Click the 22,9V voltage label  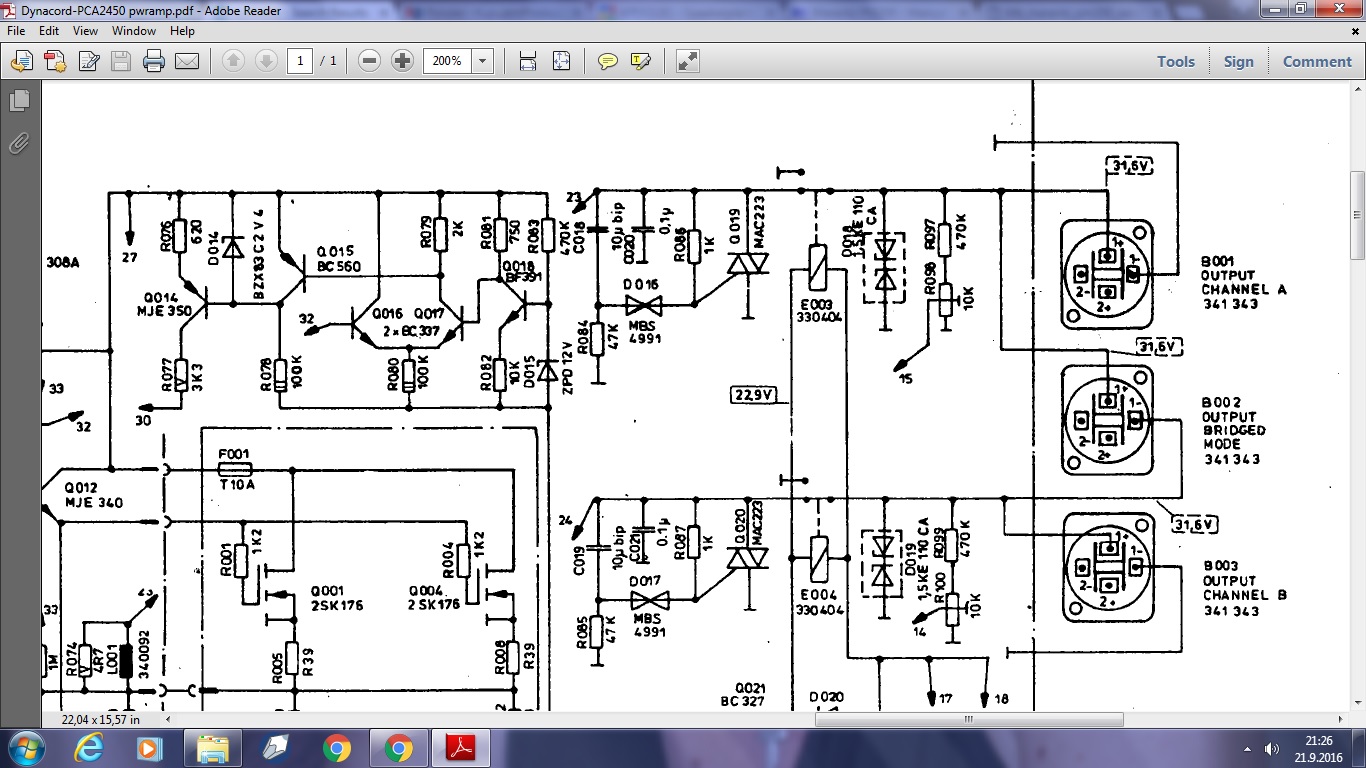pyautogui.click(x=753, y=395)
